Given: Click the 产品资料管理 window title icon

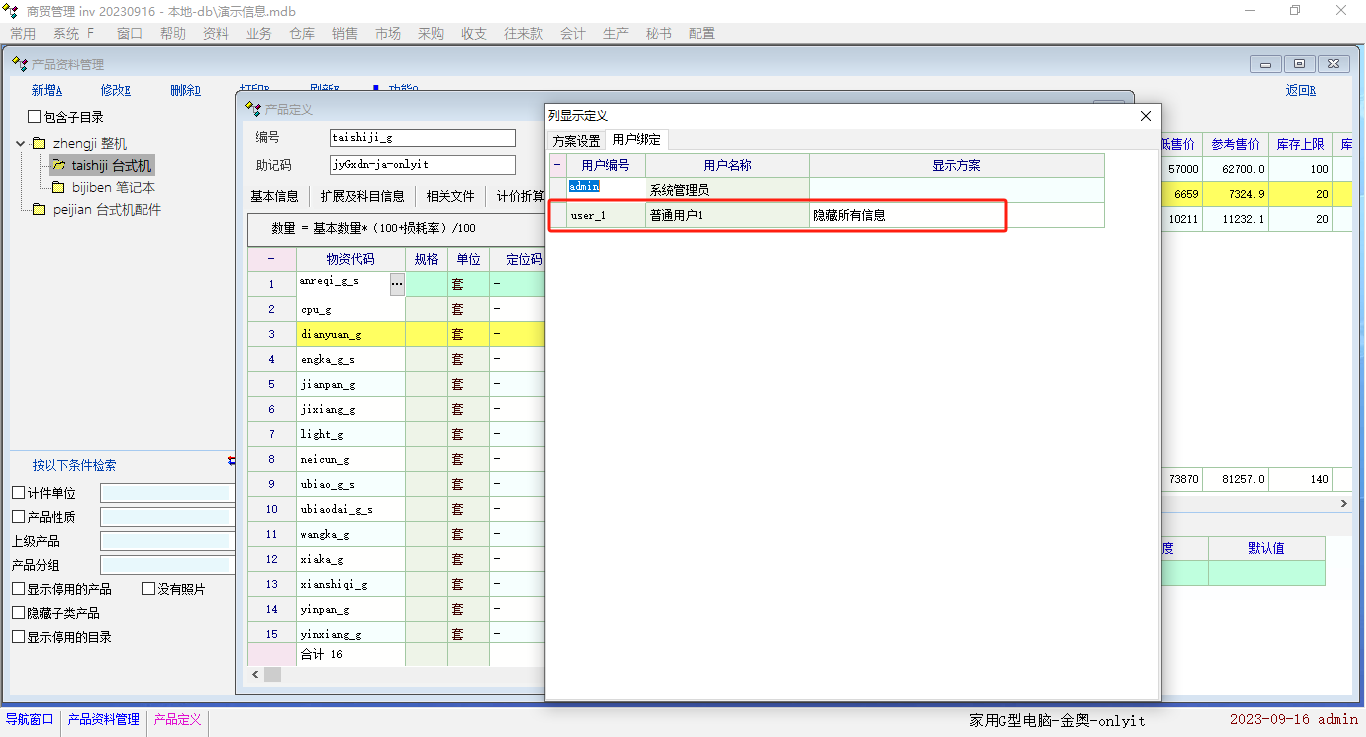Looking at the screenshot, I should coord(19,64).
